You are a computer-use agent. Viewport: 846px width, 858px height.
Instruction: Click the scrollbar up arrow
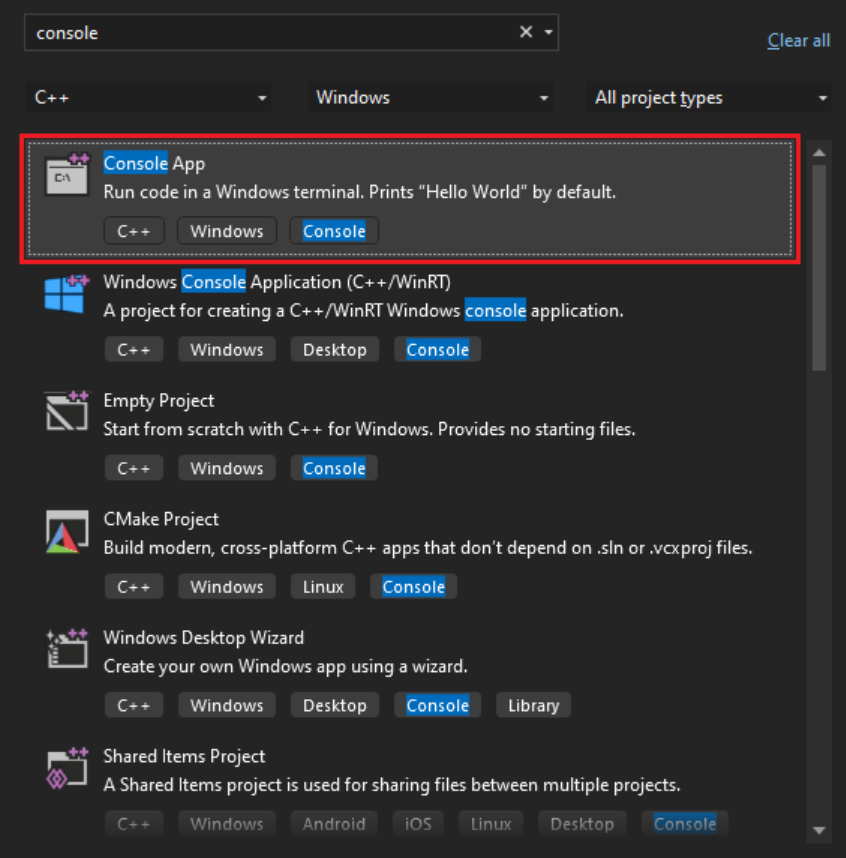click(x=819, y=153)
